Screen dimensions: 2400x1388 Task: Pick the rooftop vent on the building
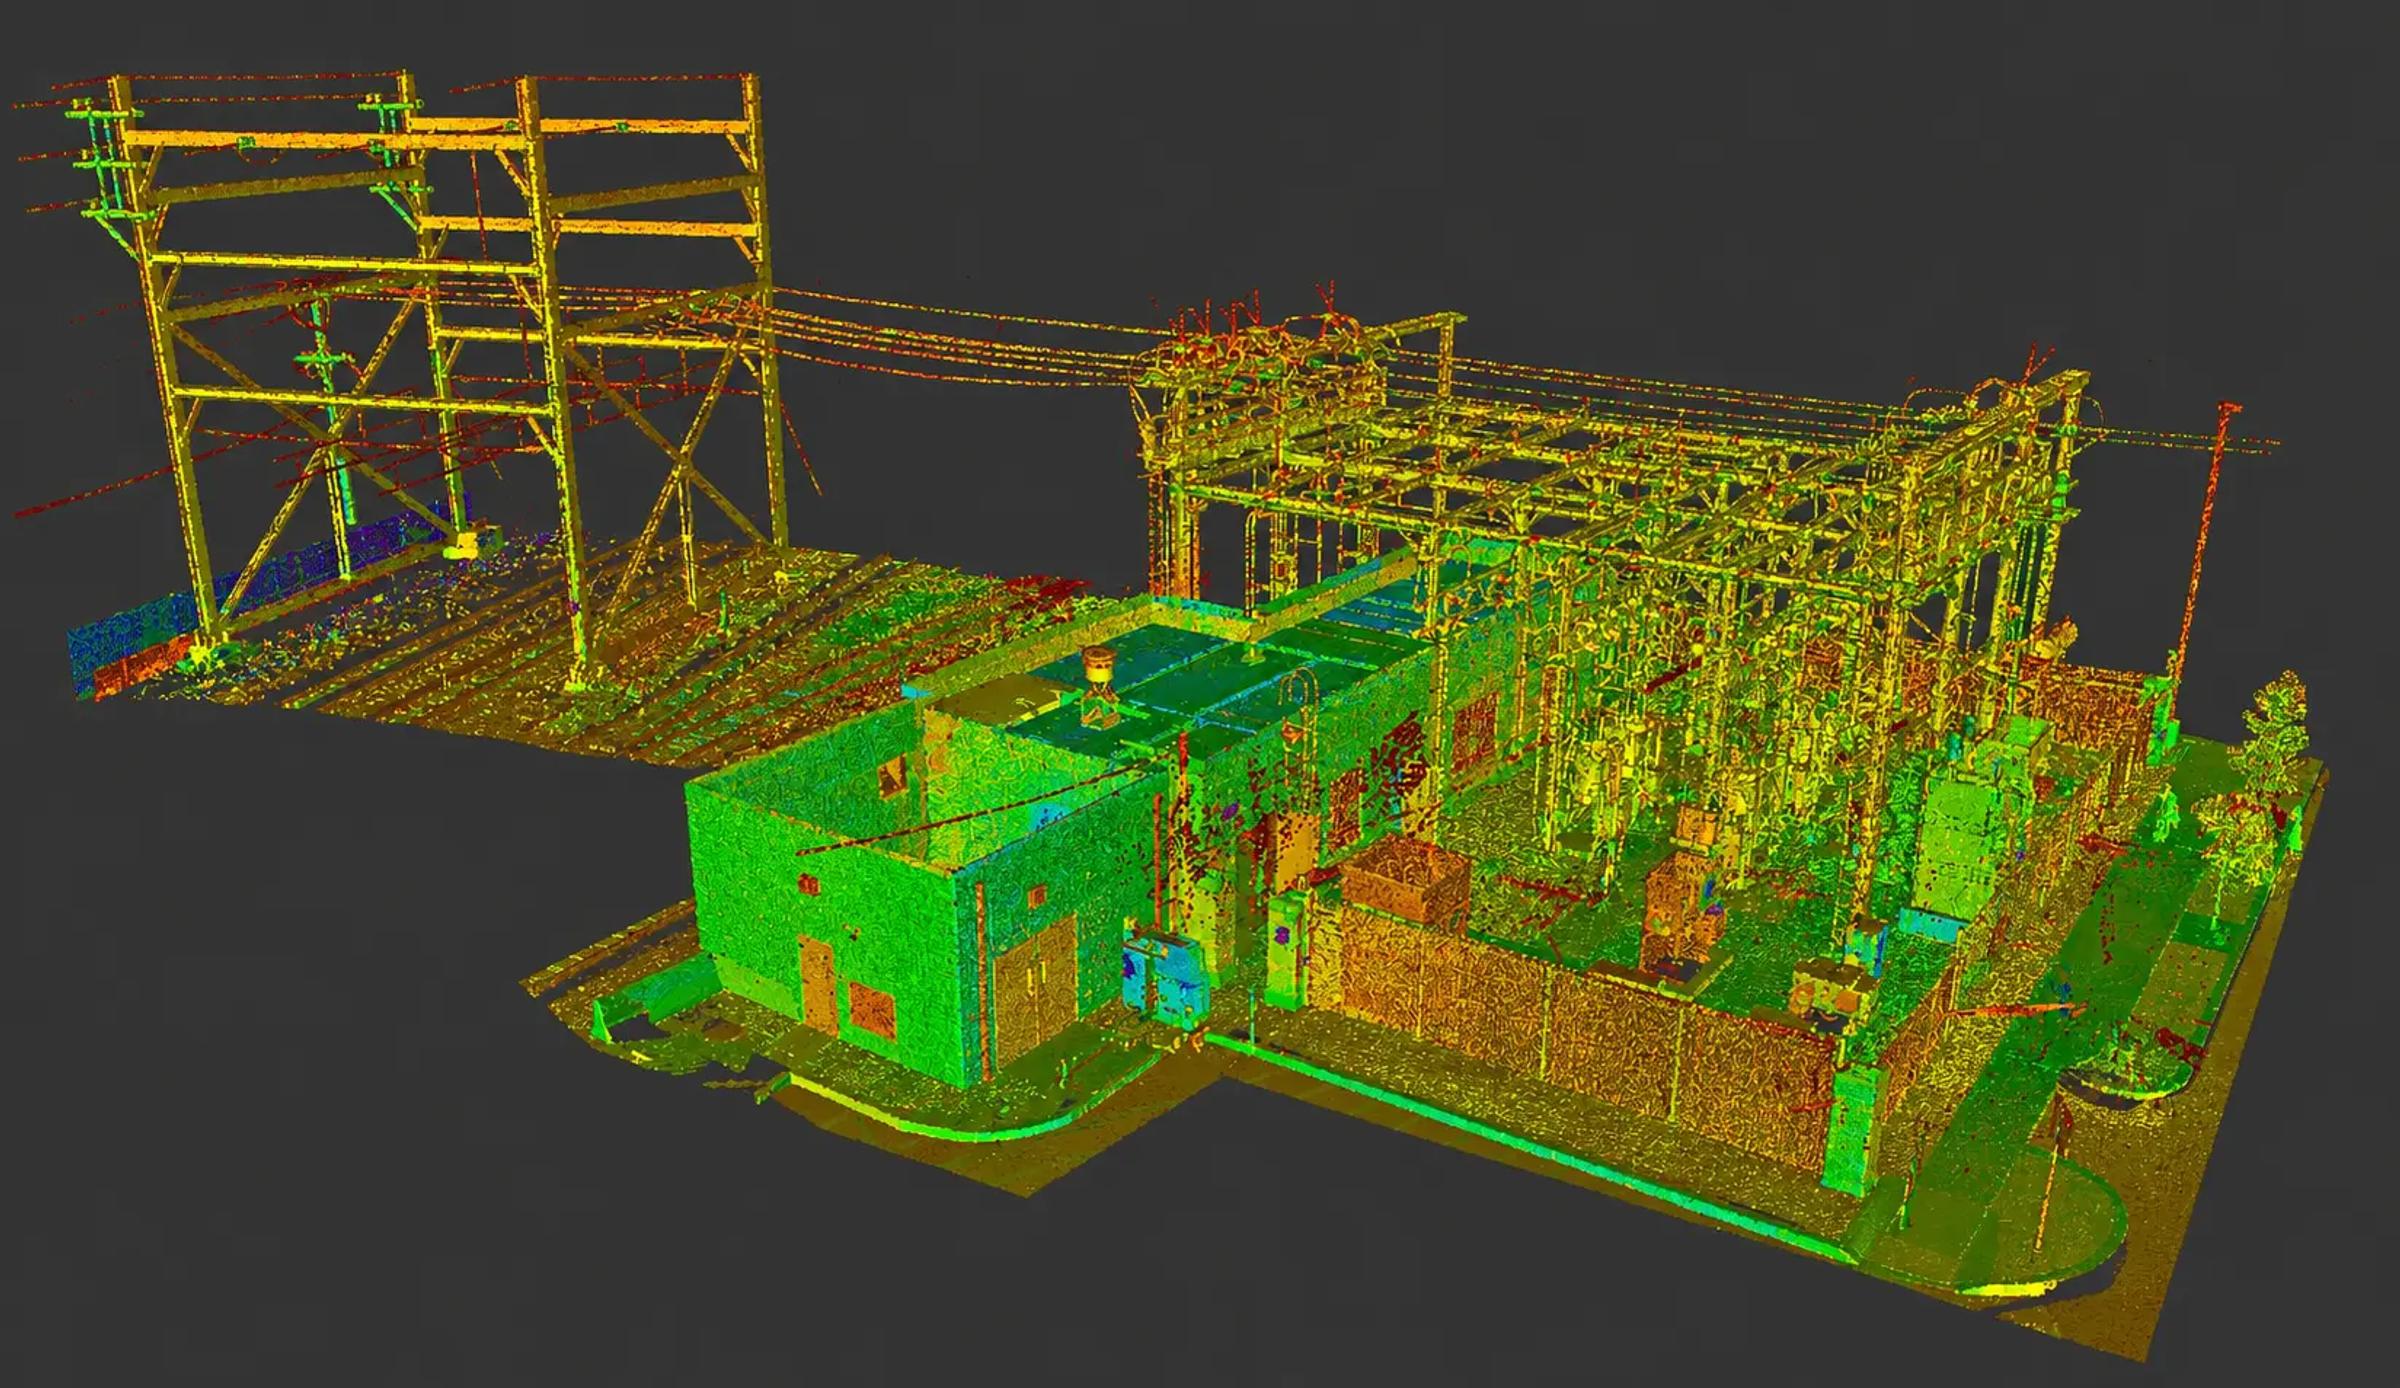[1100, 686]
